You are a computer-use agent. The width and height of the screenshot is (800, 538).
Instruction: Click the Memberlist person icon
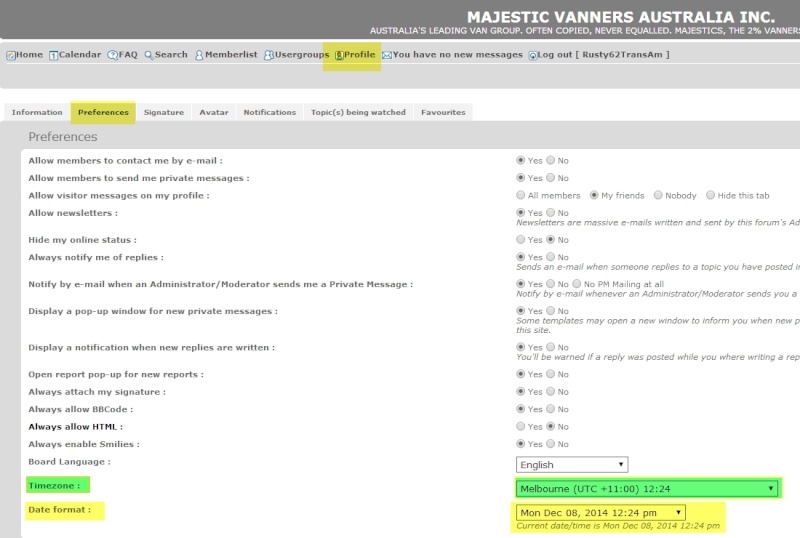click(199, 55)
